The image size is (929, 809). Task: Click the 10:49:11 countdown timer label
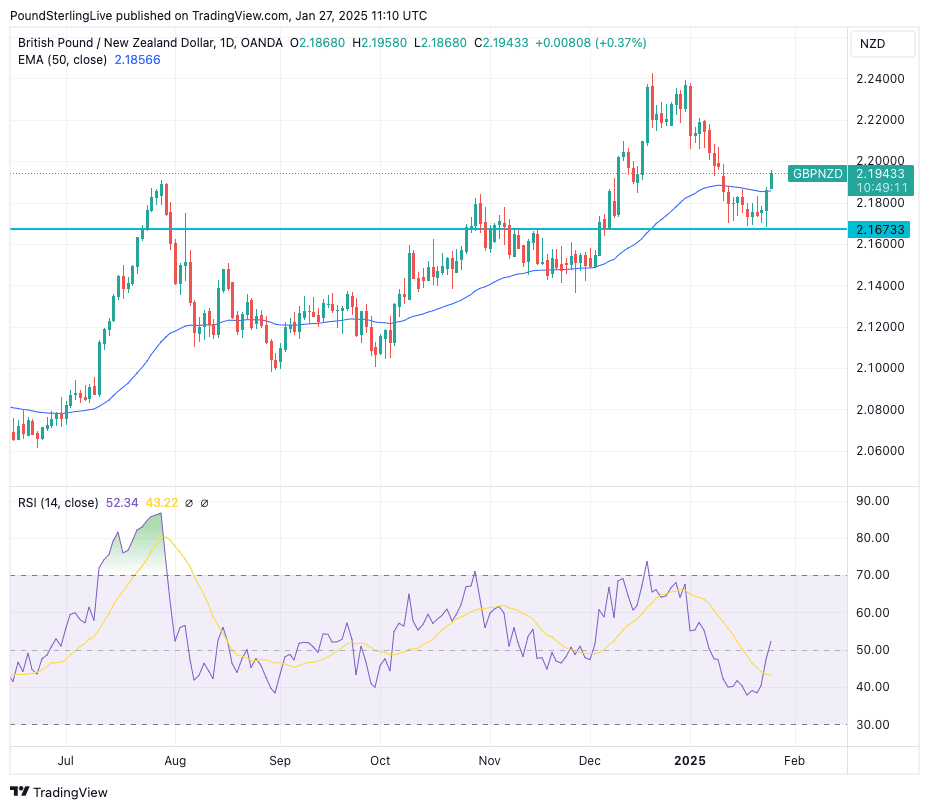(x=881, y=188)
